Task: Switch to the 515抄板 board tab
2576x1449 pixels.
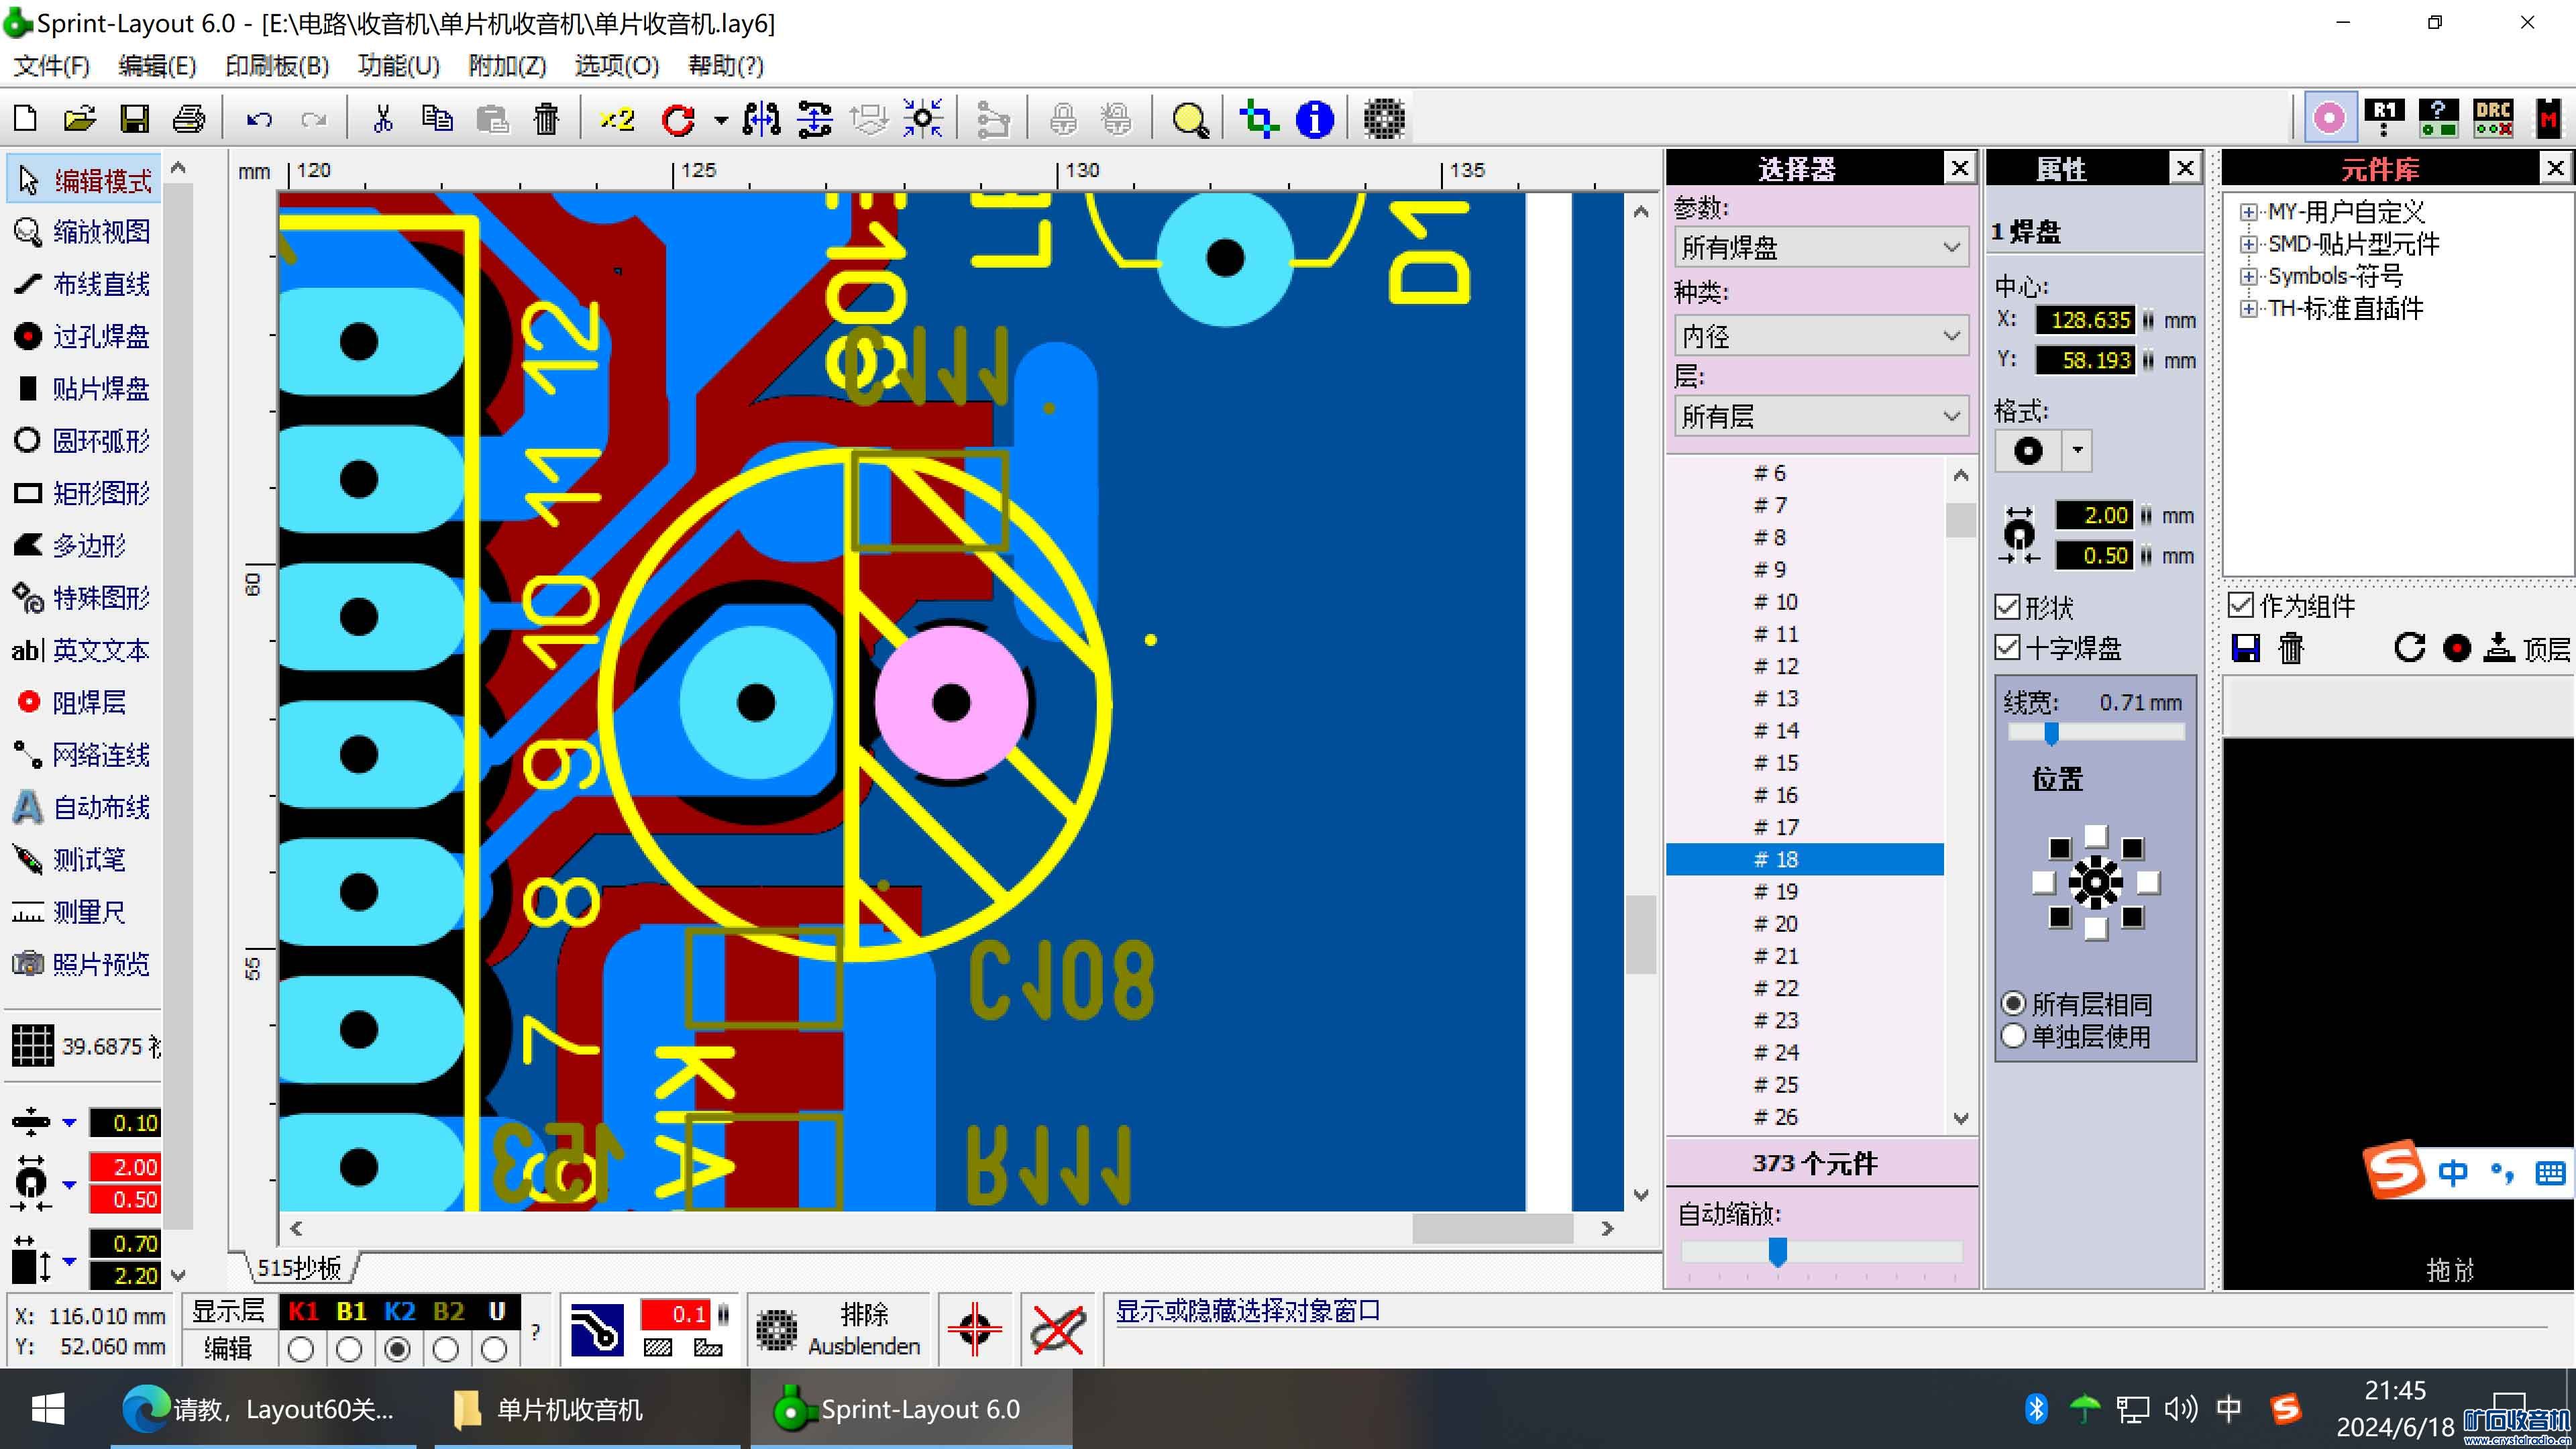Action: coord(299,1268)
